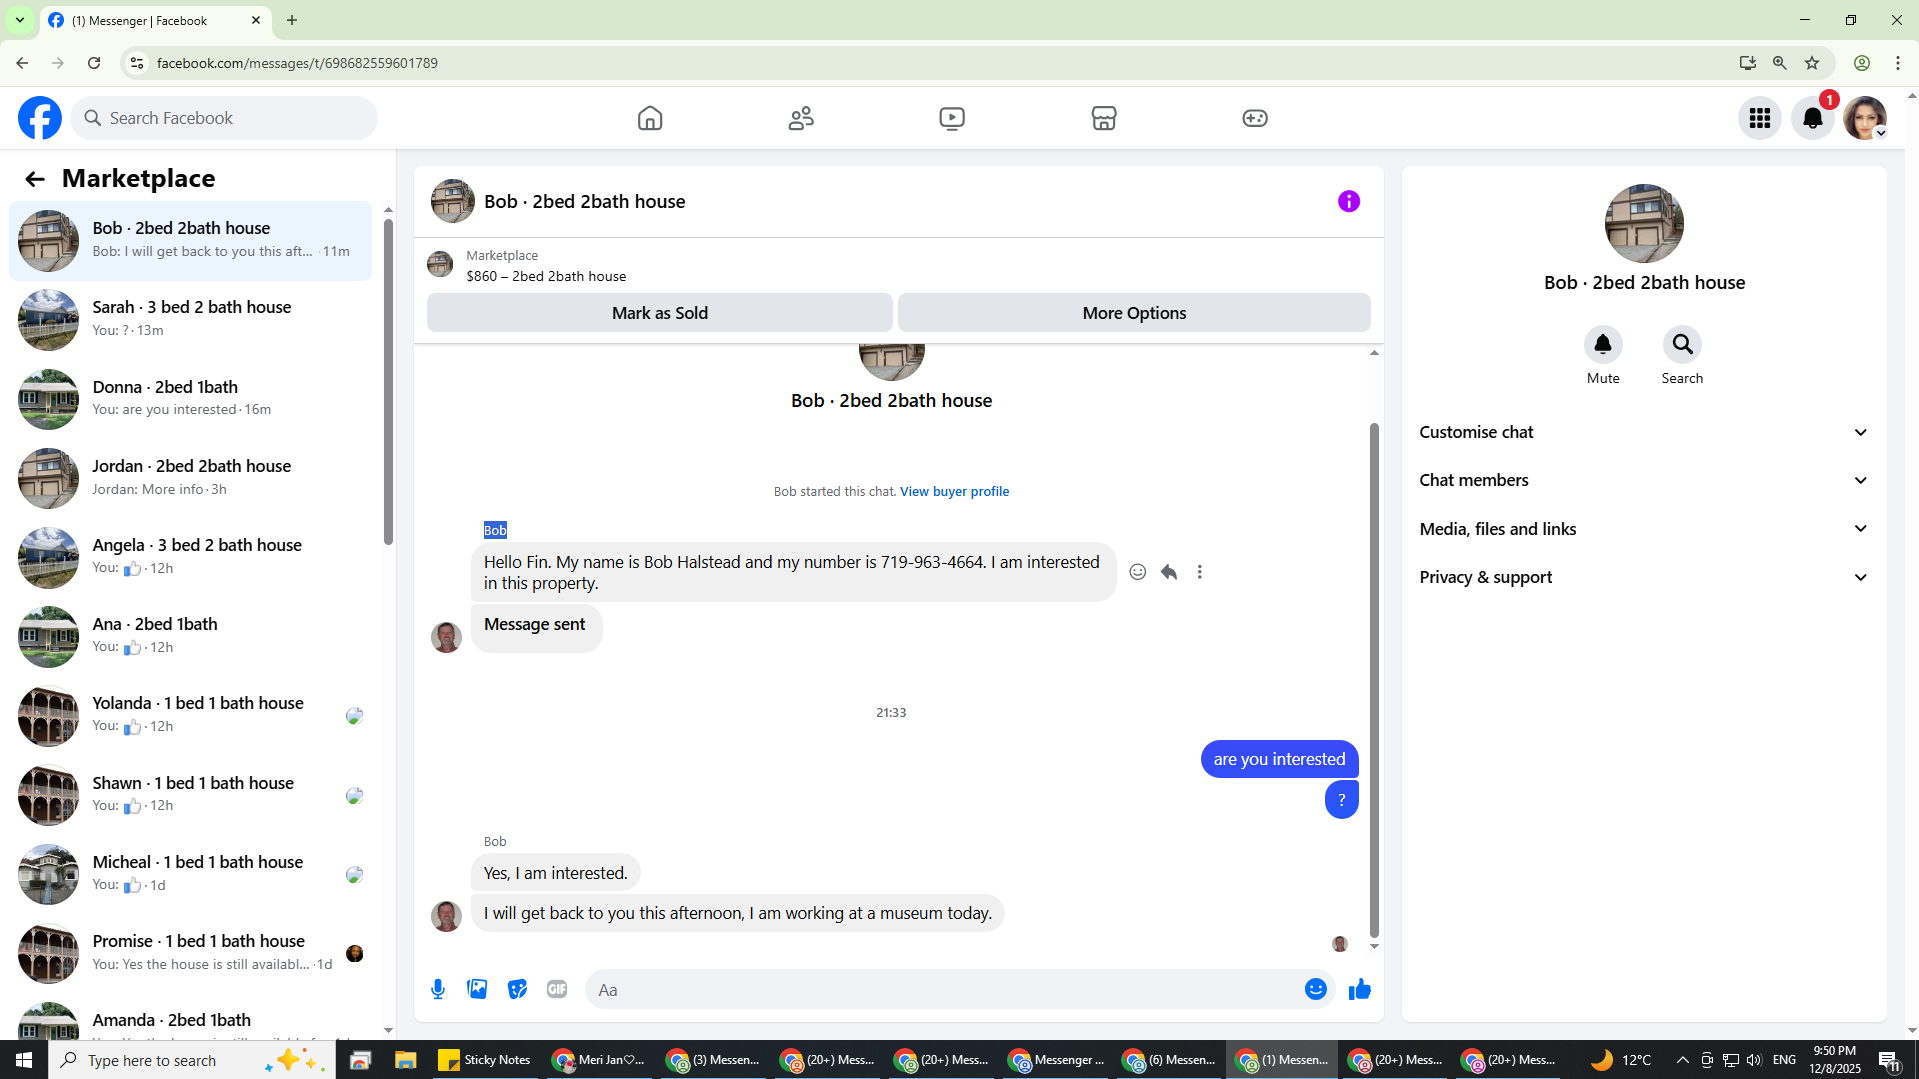This screenshot has height=1079, width=1919.
Task: Click Bob's profile thumbnail in right panel
Action: pos(1644,224)
